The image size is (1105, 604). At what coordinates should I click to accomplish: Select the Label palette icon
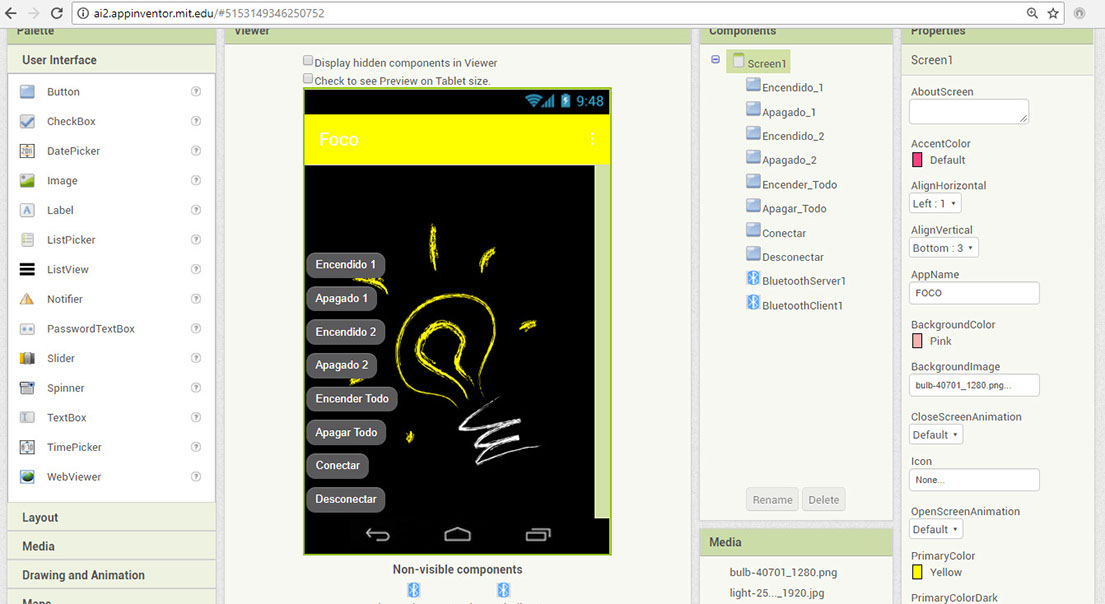(27, 210)
